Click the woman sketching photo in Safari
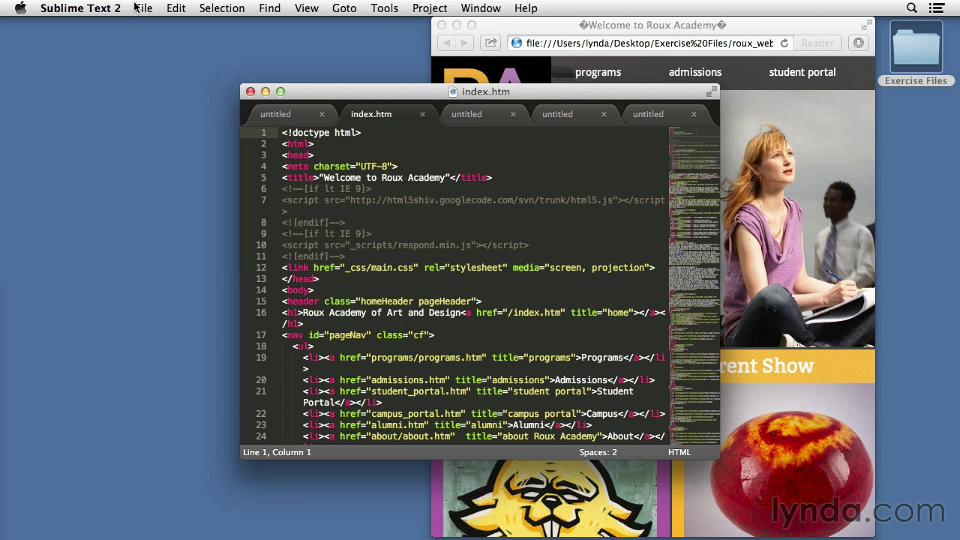Screen dimensions: 960x540 pos(798,219)
